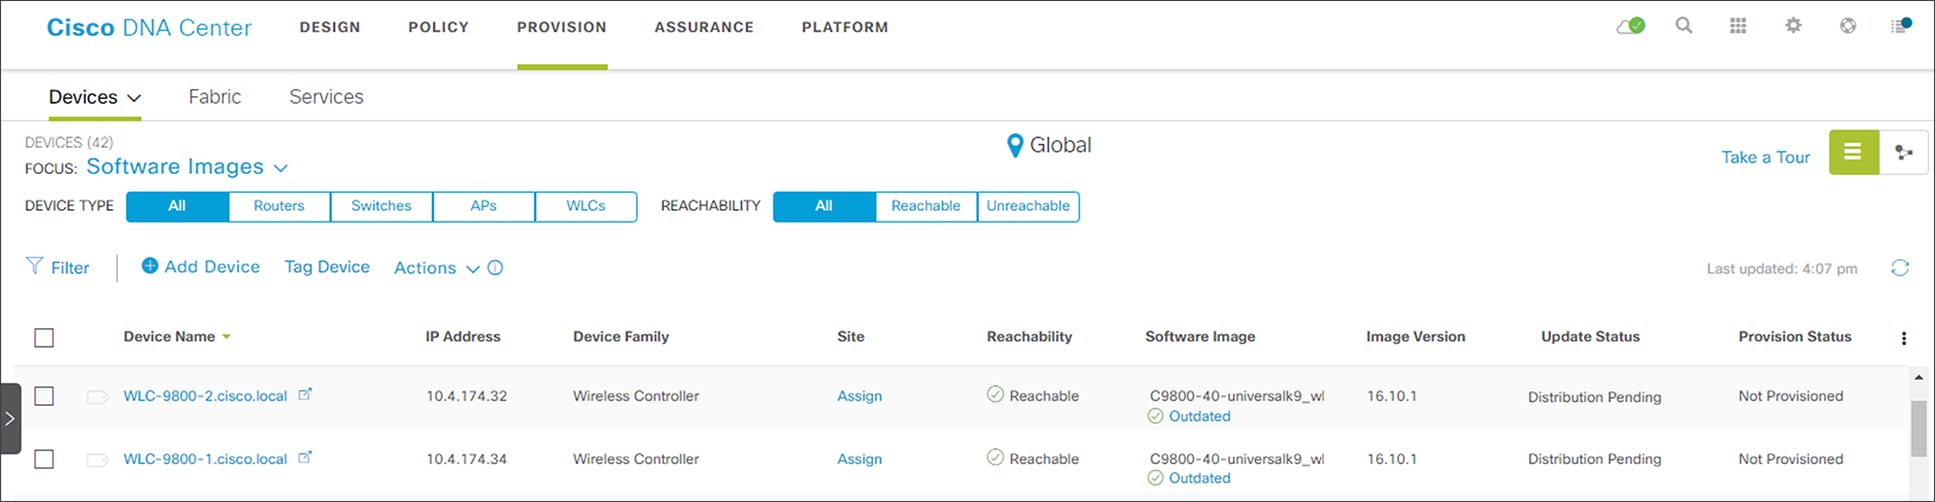This screenshot has width=1935, height=502.
Task: Expand the left side panel arrow
Action: (x=10, y=418)
